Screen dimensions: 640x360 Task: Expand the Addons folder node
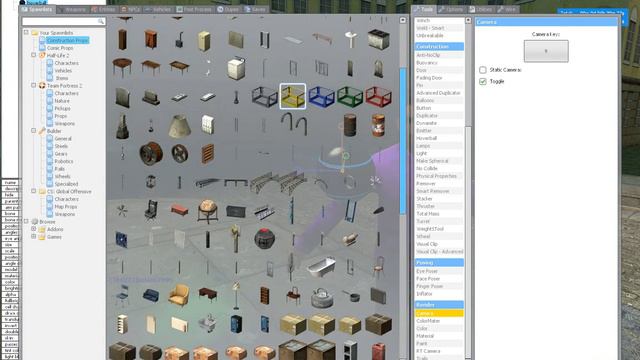click(x=33, y=229)
